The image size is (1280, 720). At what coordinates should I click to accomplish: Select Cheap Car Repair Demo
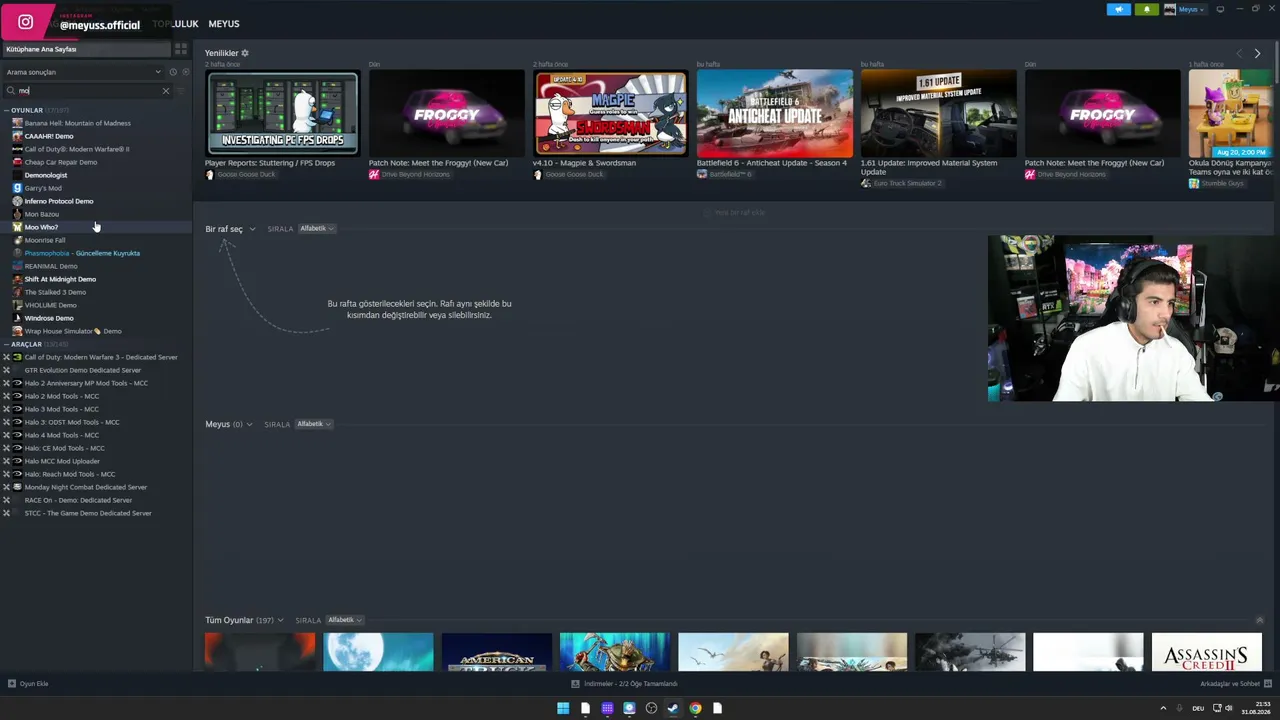pyautogui.click(x=61, y=162)
